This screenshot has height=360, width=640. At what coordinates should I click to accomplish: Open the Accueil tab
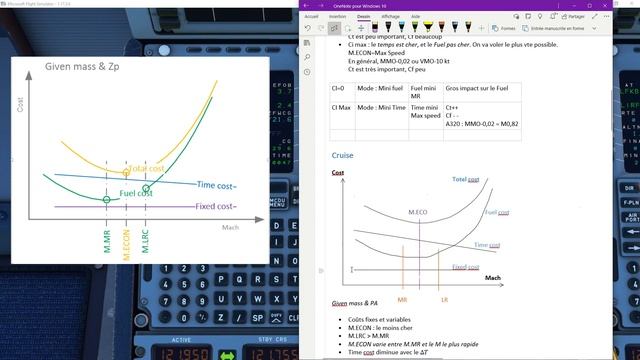311,16
